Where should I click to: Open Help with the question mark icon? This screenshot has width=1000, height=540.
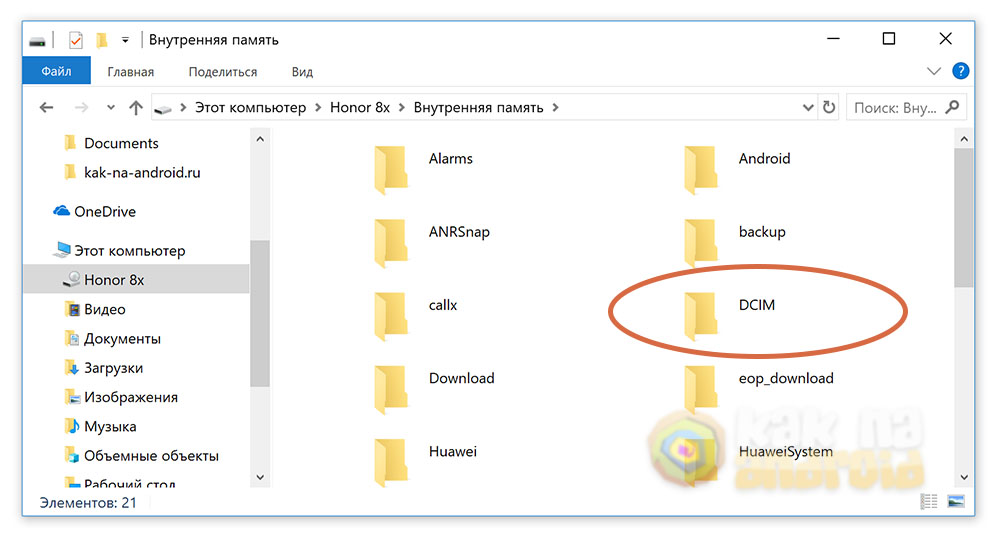pos(960,71)
